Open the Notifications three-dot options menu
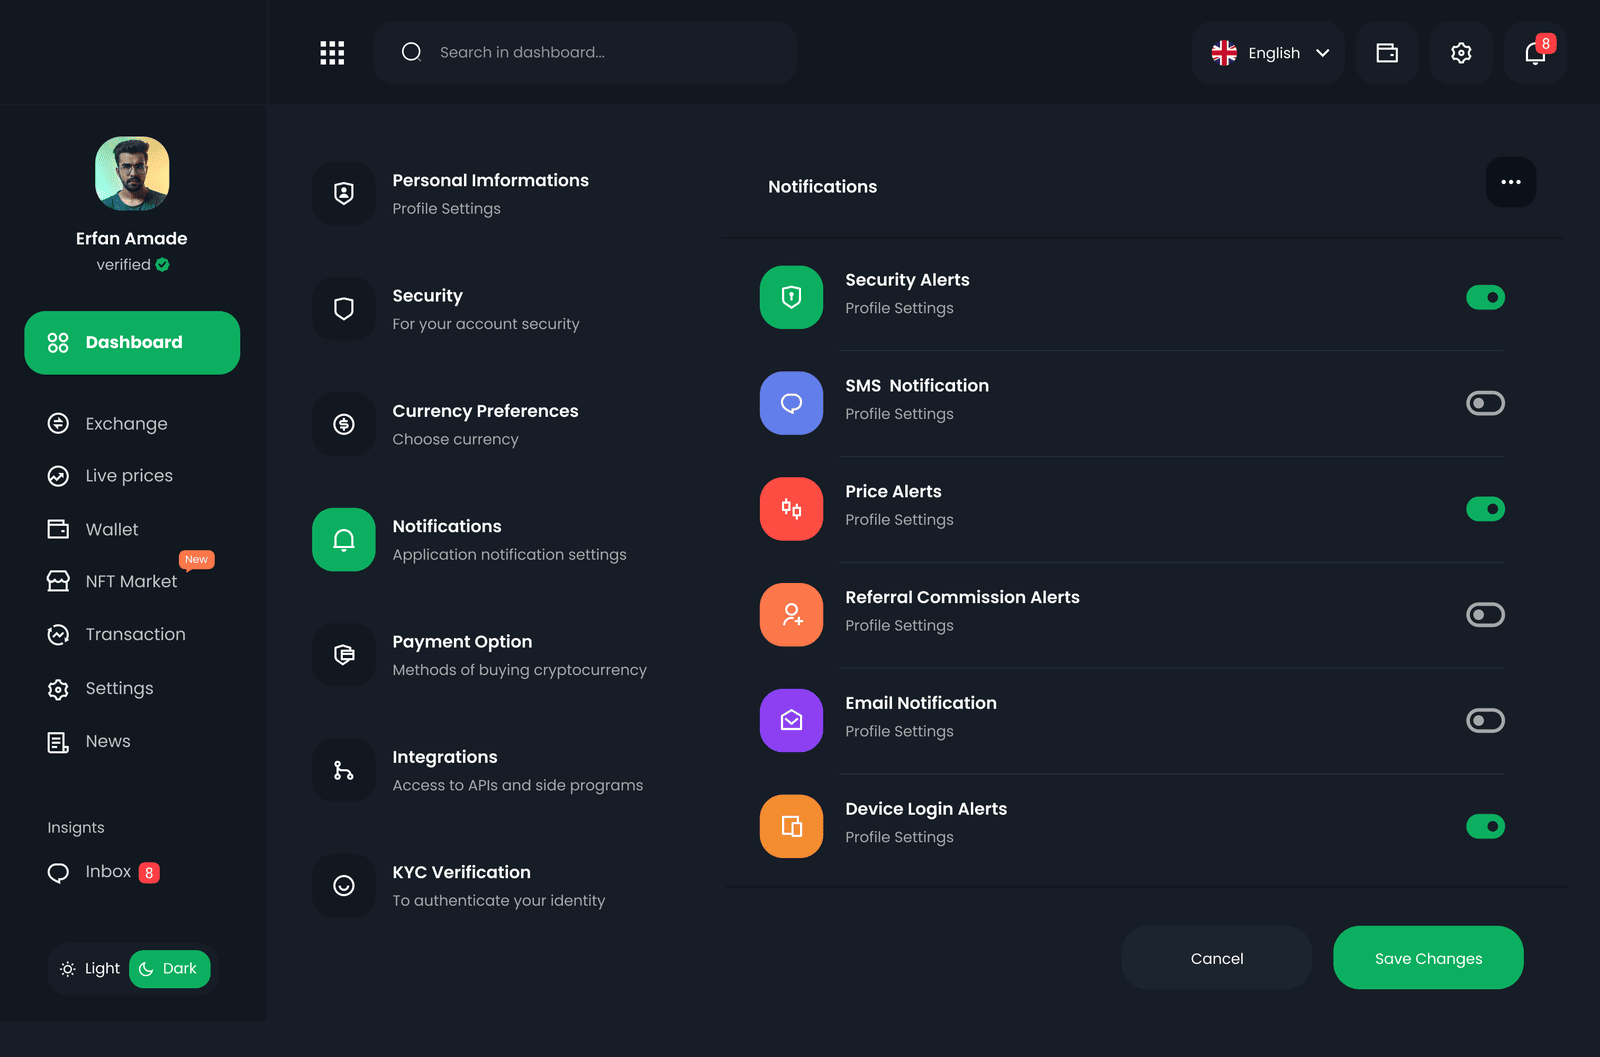1600x1057 pixels. click(x=1511, y=182)
